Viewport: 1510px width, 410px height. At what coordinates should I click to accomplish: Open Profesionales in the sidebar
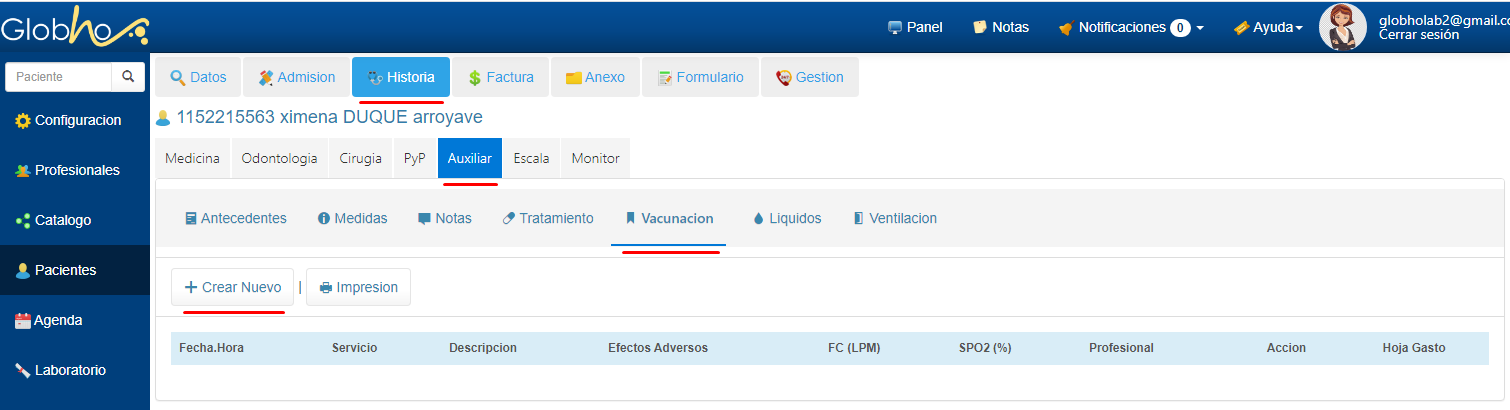(67, 170)
